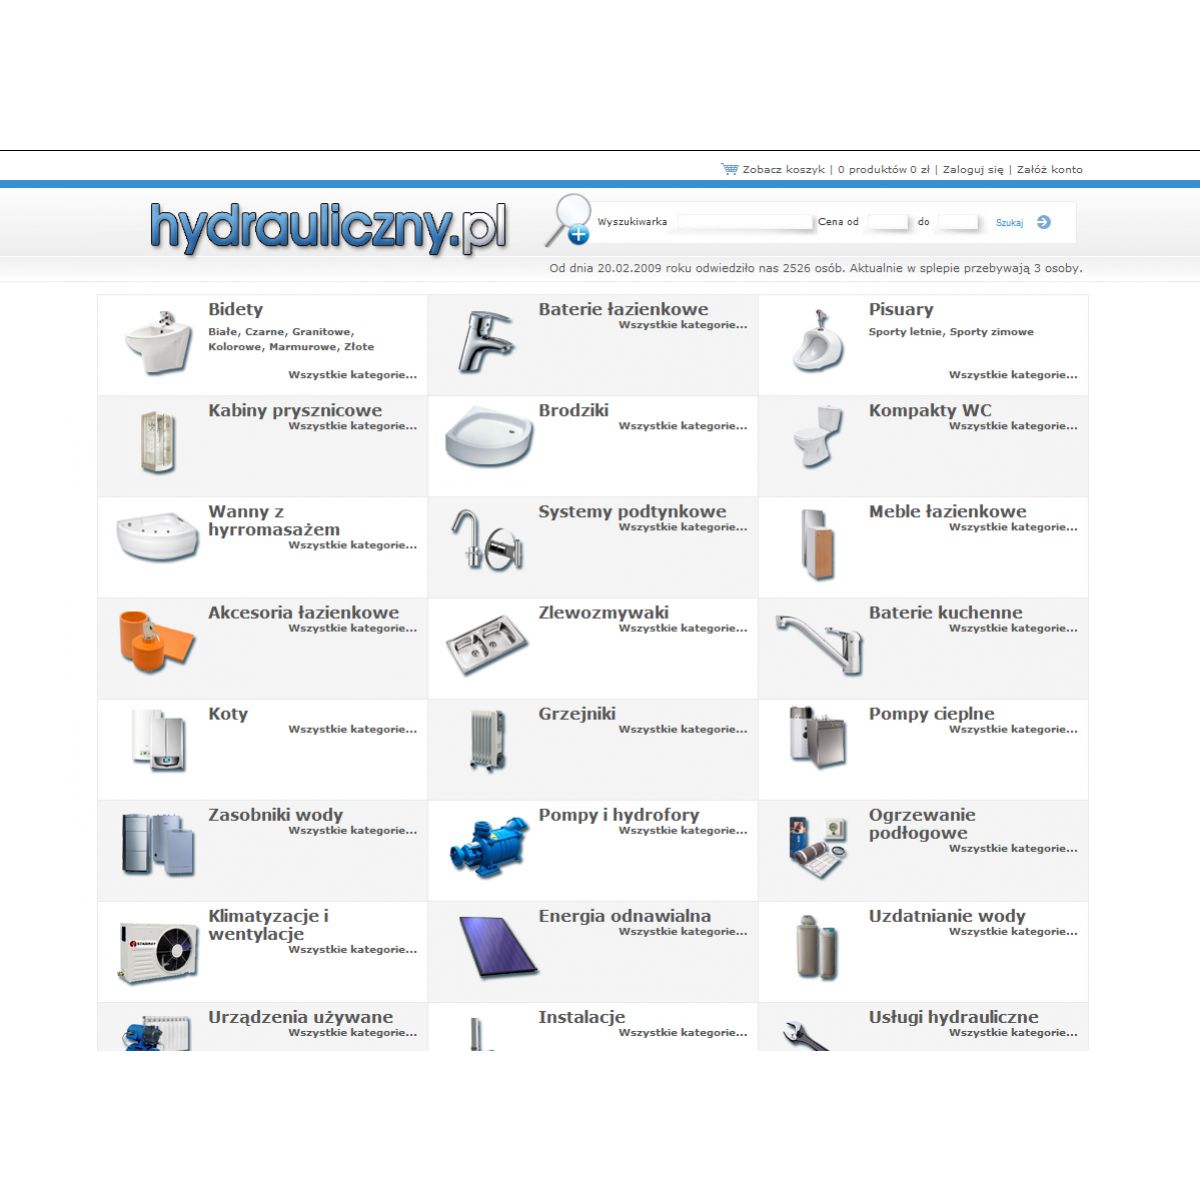Click the blue pump image
The width and height of the screenshot is (1200, 1200).
coord(488,846)
